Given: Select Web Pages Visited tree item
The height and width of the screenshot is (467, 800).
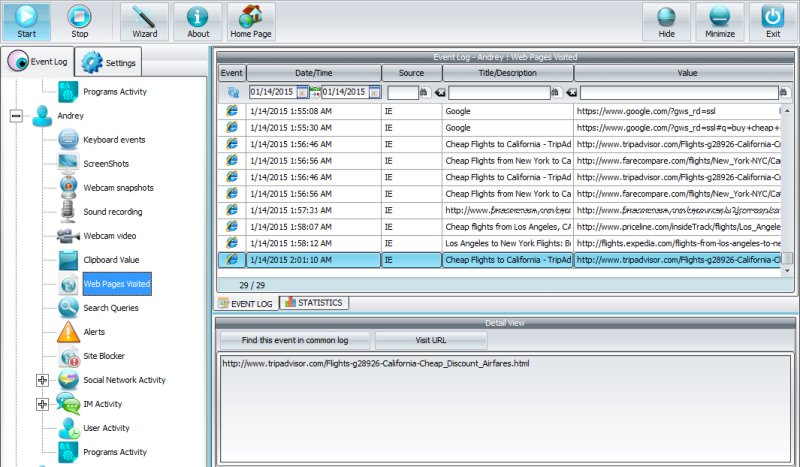Looking at the screenshot, I should (x=117, y=284).
